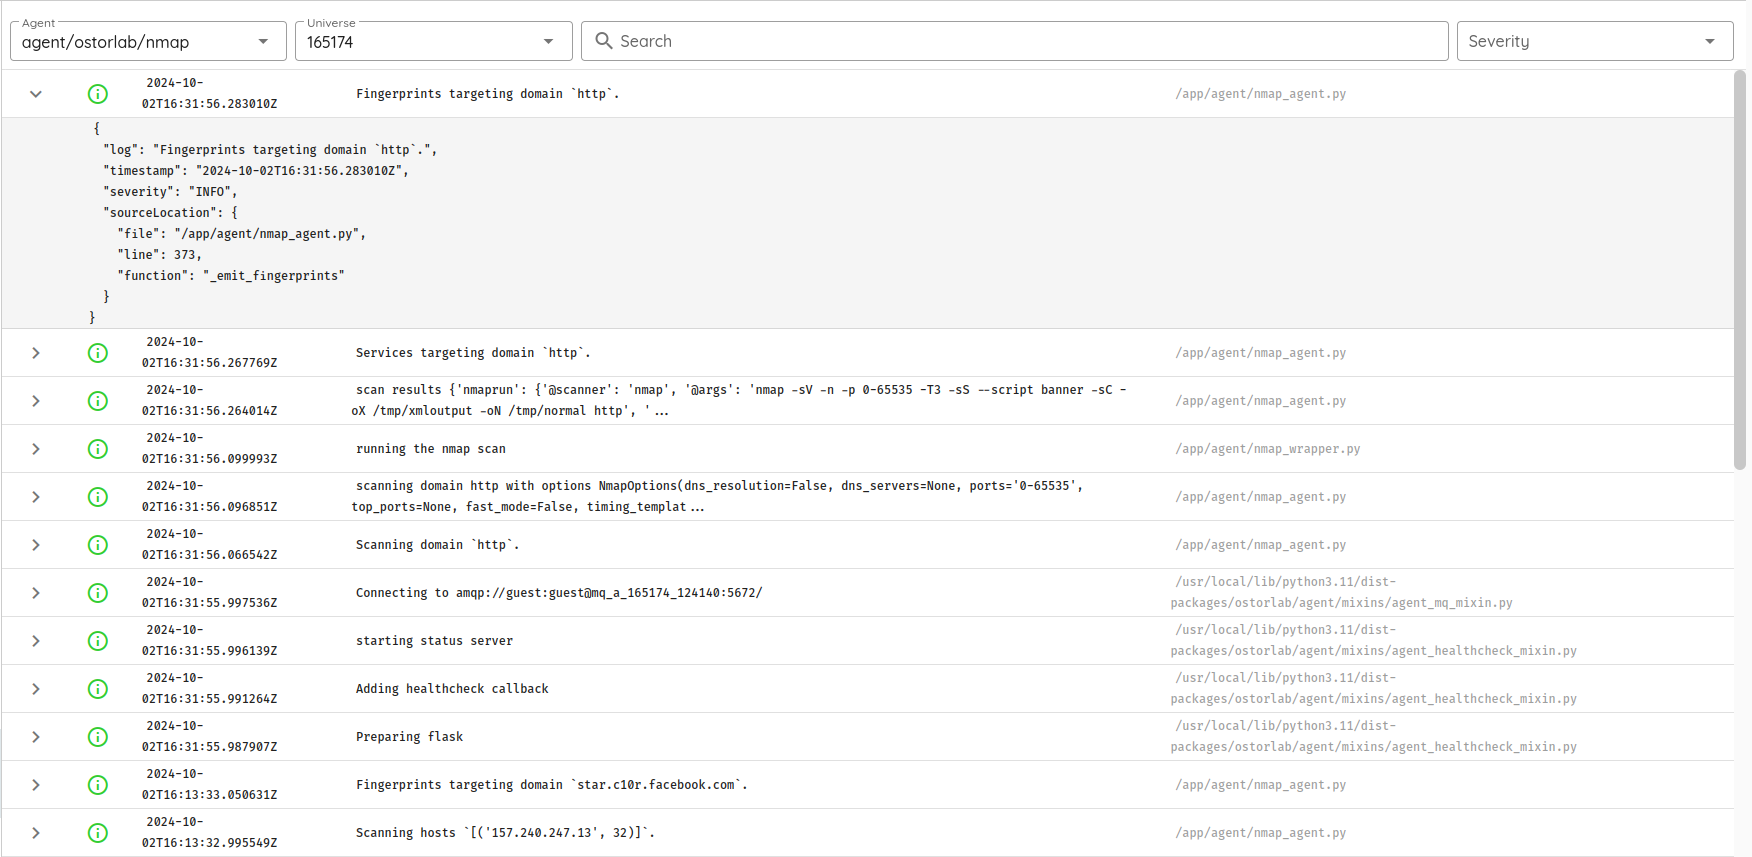Click info icon on 'Scanning domain `http`' row

coord(98,545)
